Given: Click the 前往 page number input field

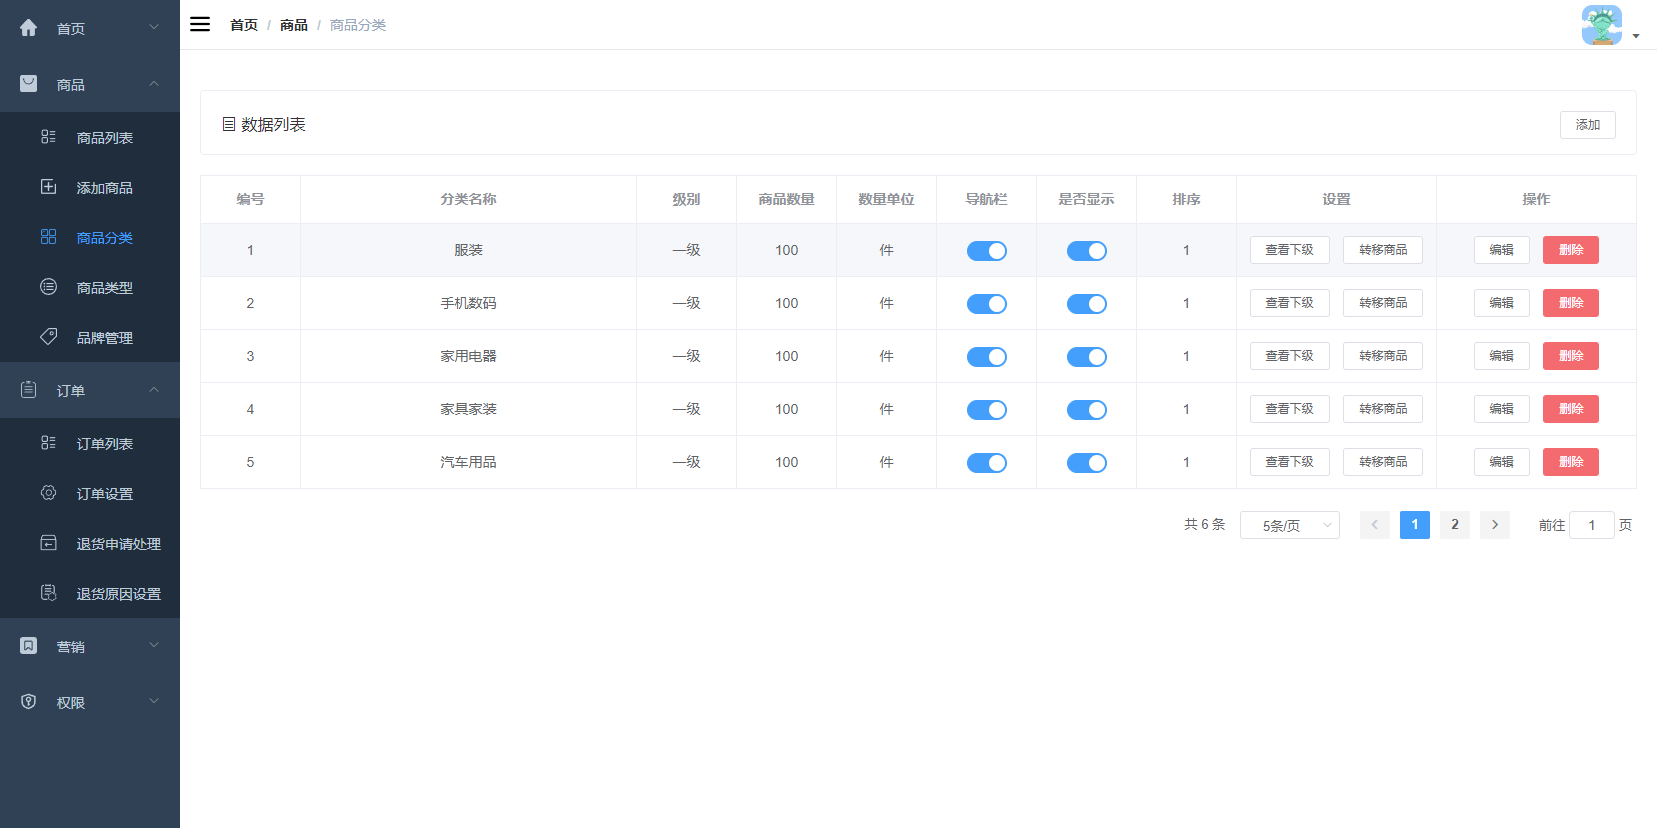Looking at the screenshot, I should (x=1591, y=525).
